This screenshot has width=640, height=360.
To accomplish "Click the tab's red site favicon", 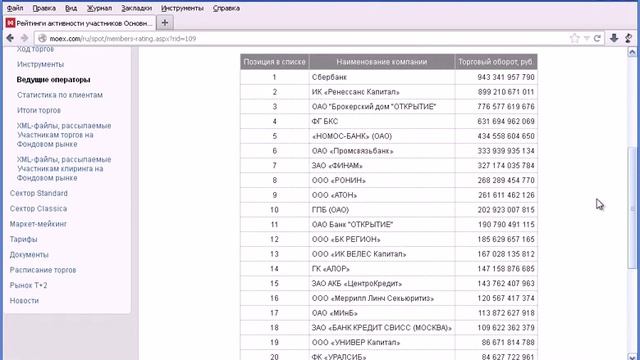I will (x=10, y=23).
